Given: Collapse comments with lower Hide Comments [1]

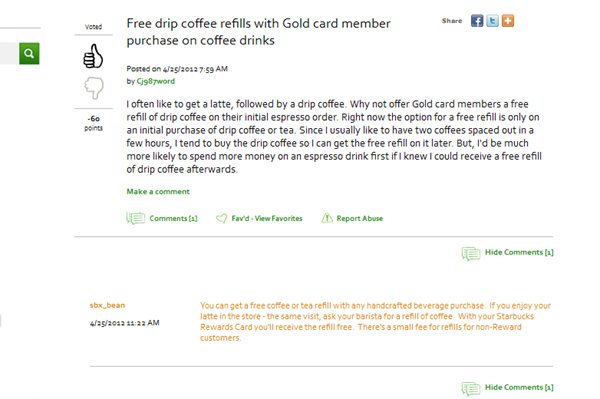Looking at the screenshot, I should [x=519, y=387].
